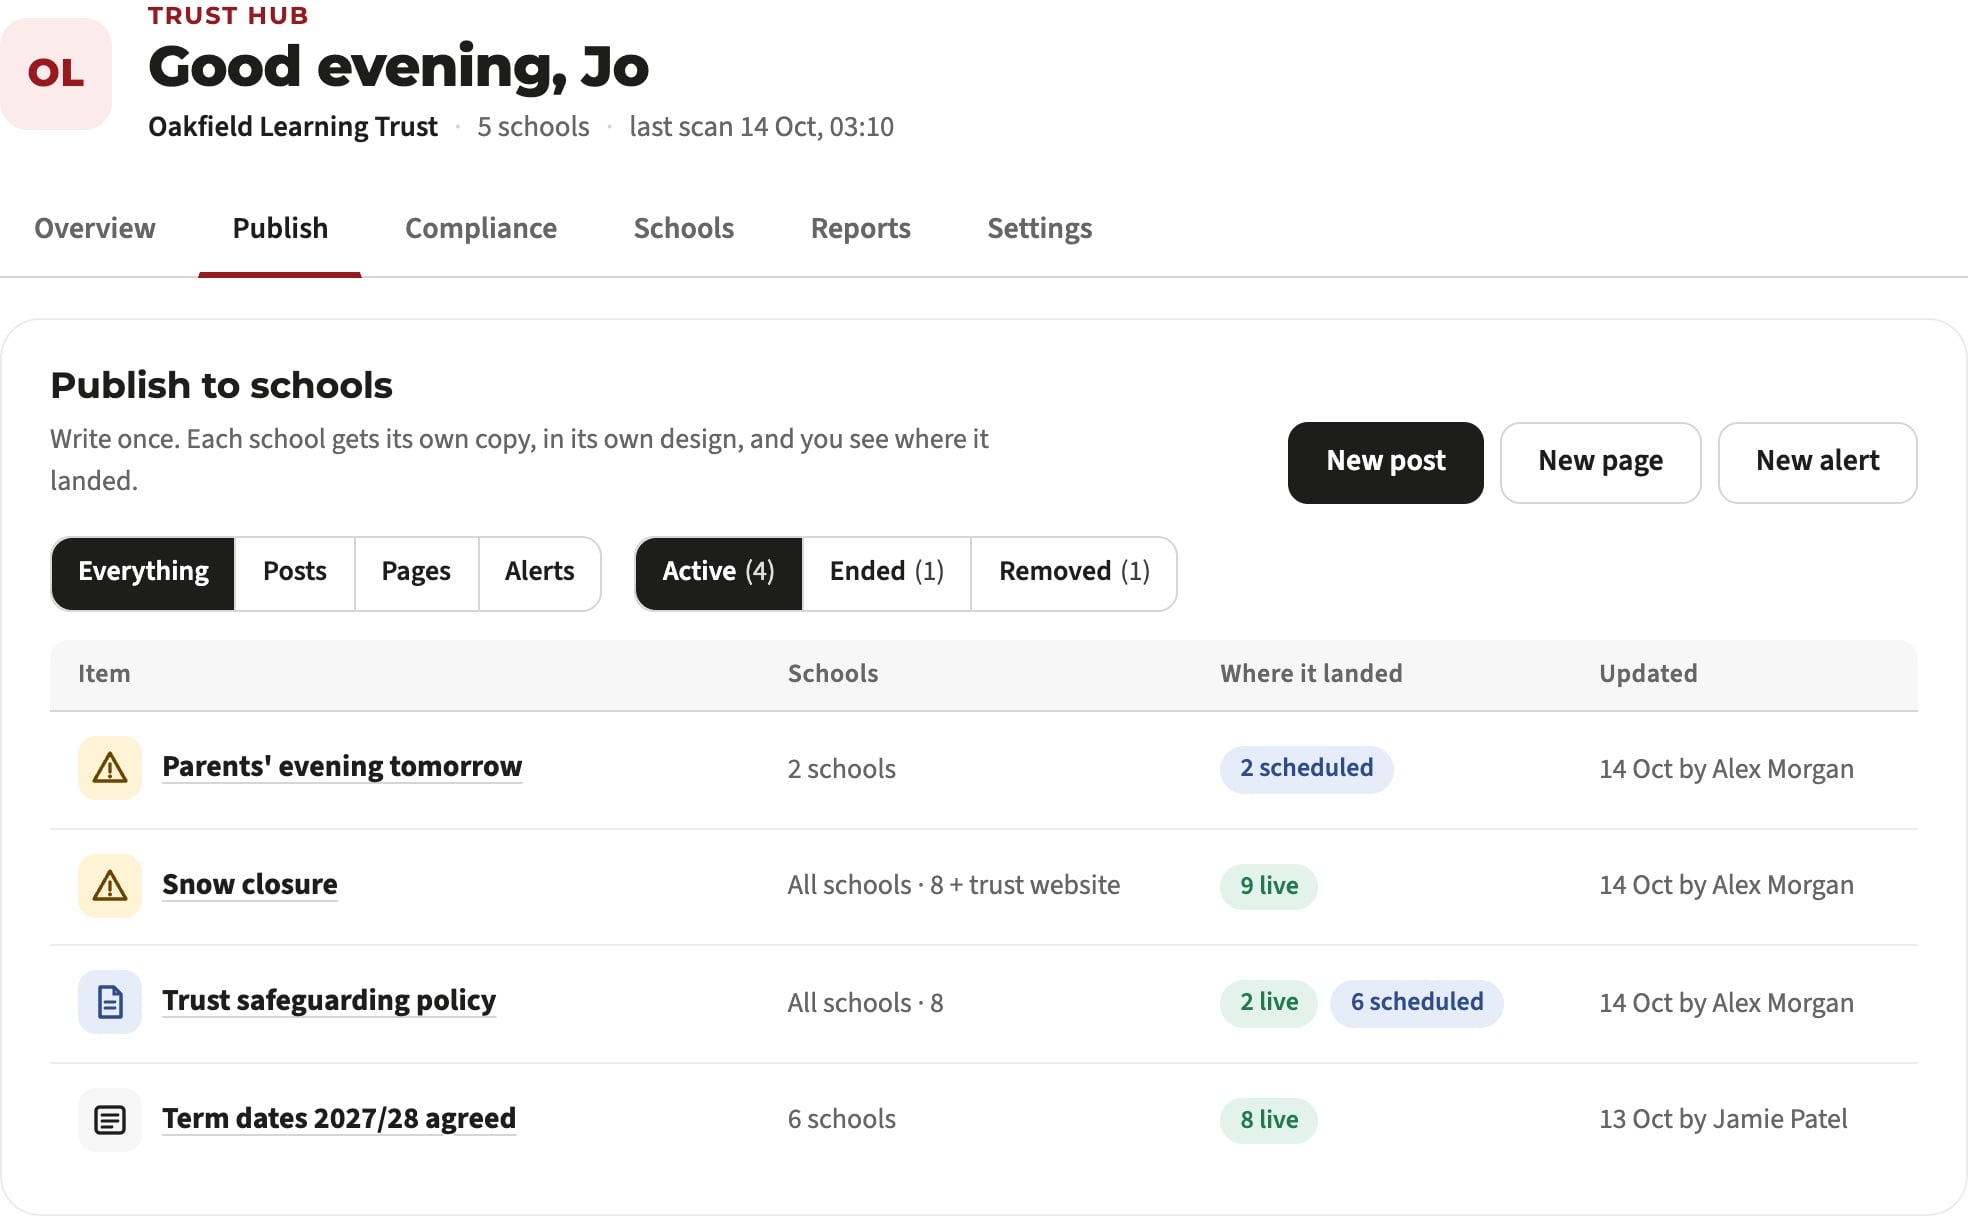1968x1216 pixels.
Task: Click the page icon for Trust safeguarding policy
Action: (x=110, y=1002)
